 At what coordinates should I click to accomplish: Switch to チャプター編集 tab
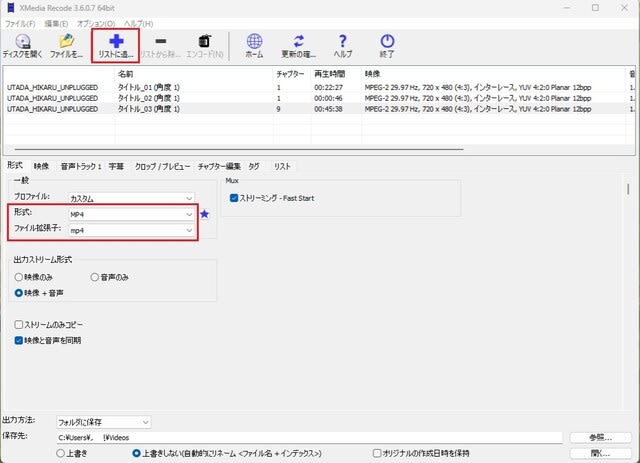tap(219, 166)
